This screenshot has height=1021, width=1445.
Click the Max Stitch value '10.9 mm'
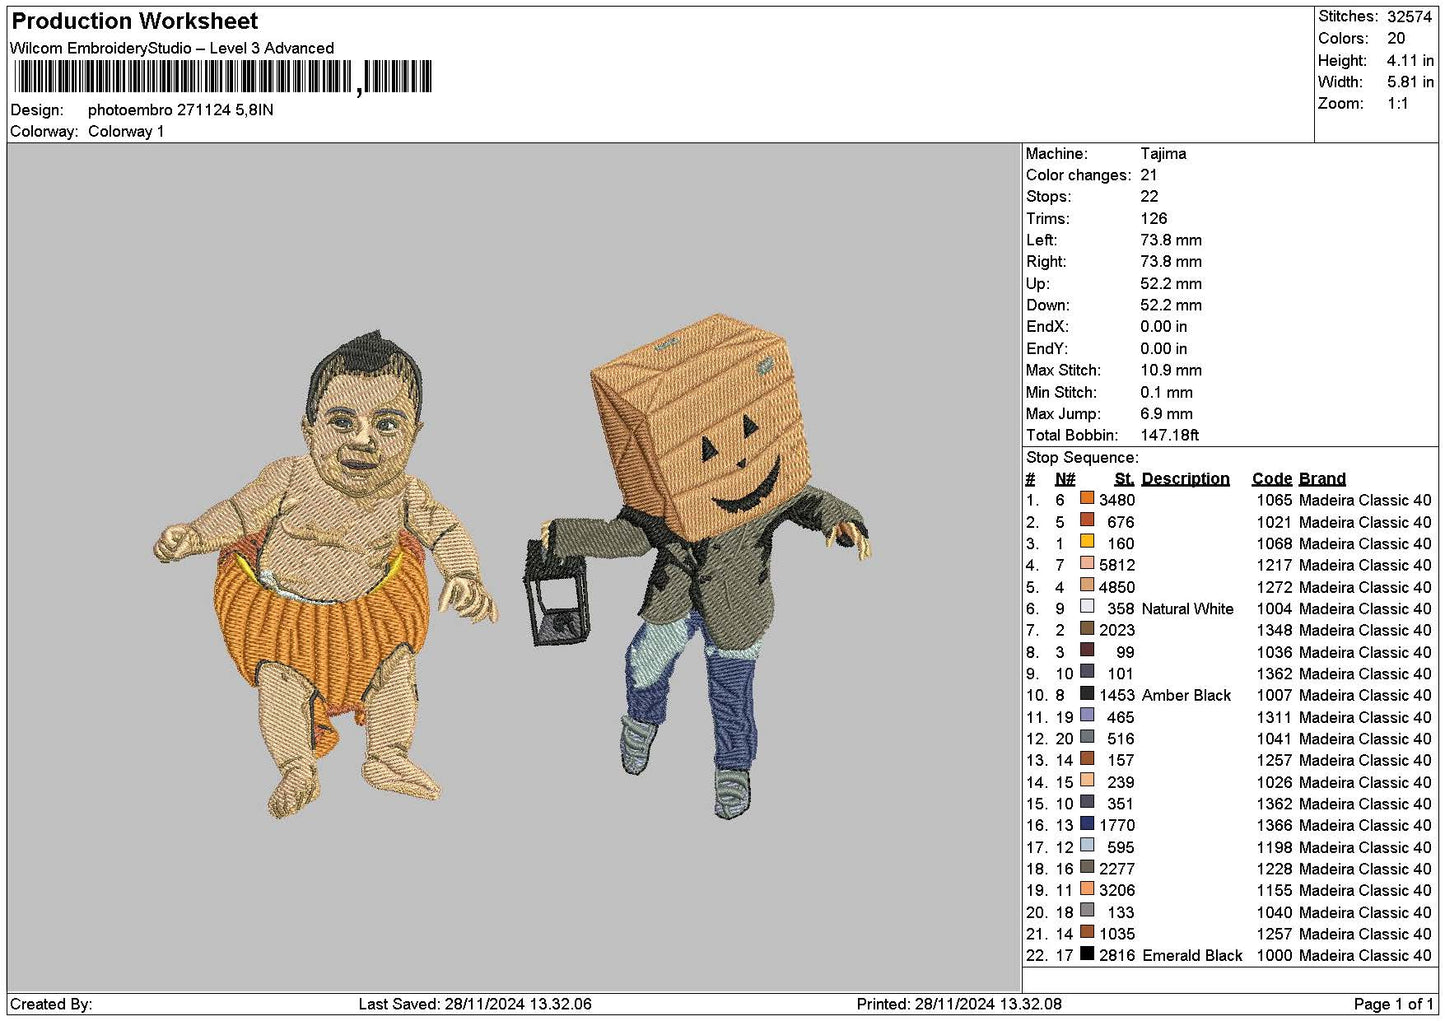click(x=1171, y=370)
